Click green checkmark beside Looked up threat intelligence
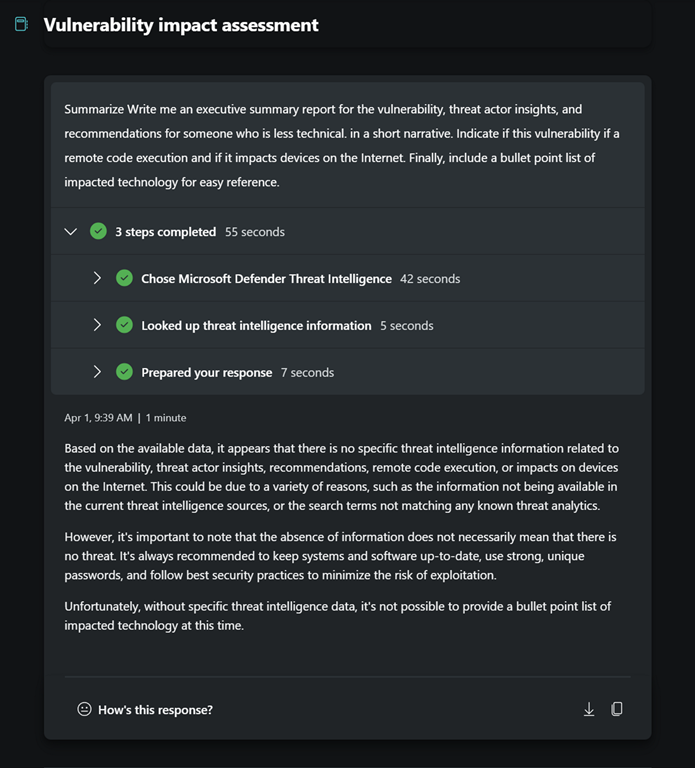The width and height of the screenshot is (695, 768). click(x=124, y=325)
